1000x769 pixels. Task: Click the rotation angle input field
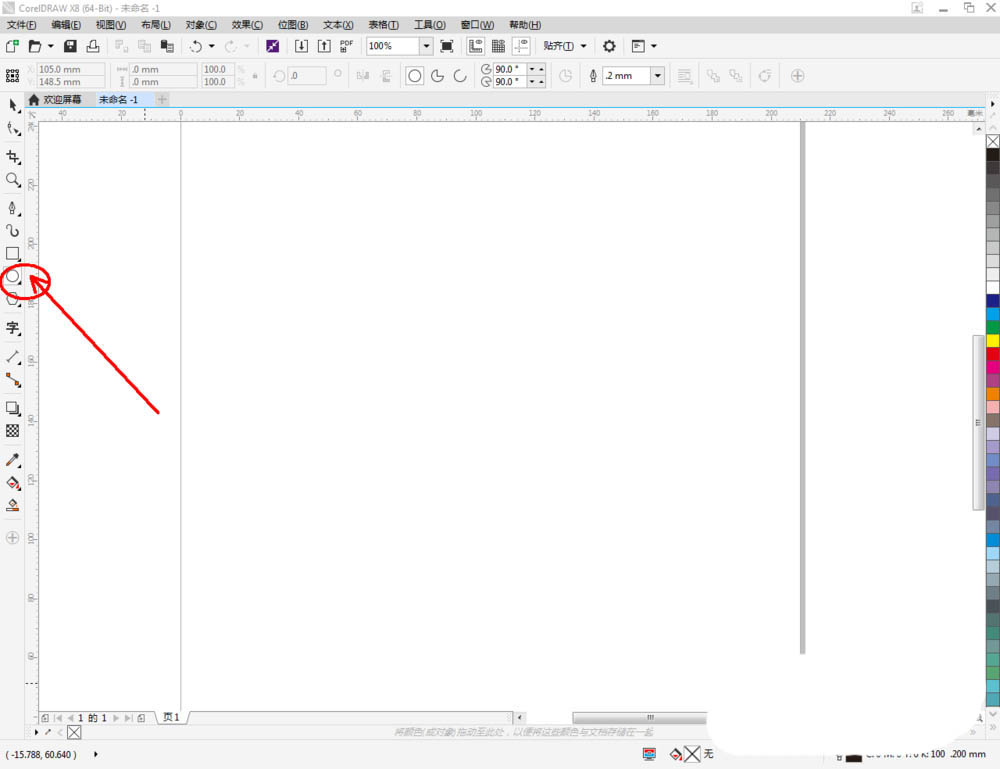[x=307, y=76]
